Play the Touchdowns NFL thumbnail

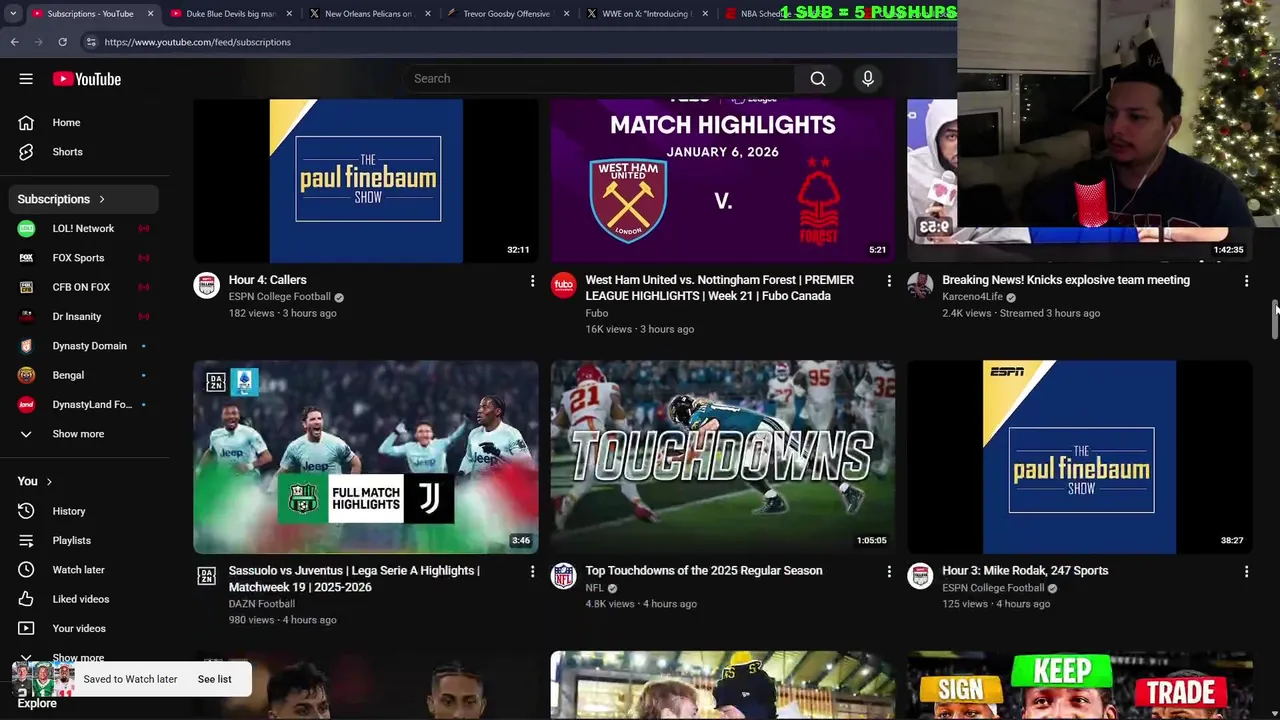pyautogui.click(x=723, y=457)
